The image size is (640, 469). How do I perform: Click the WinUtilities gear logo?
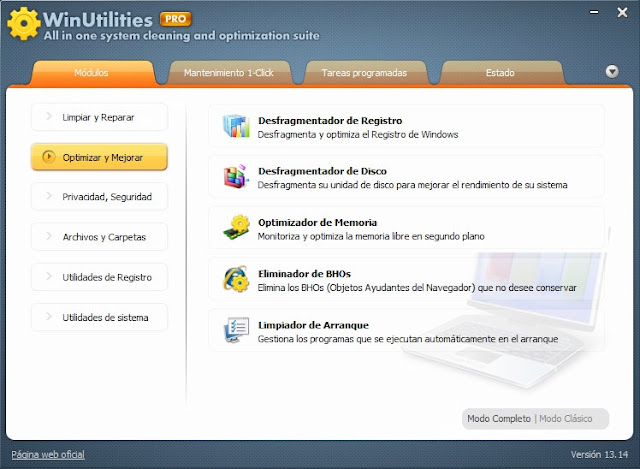pos(24,24)
